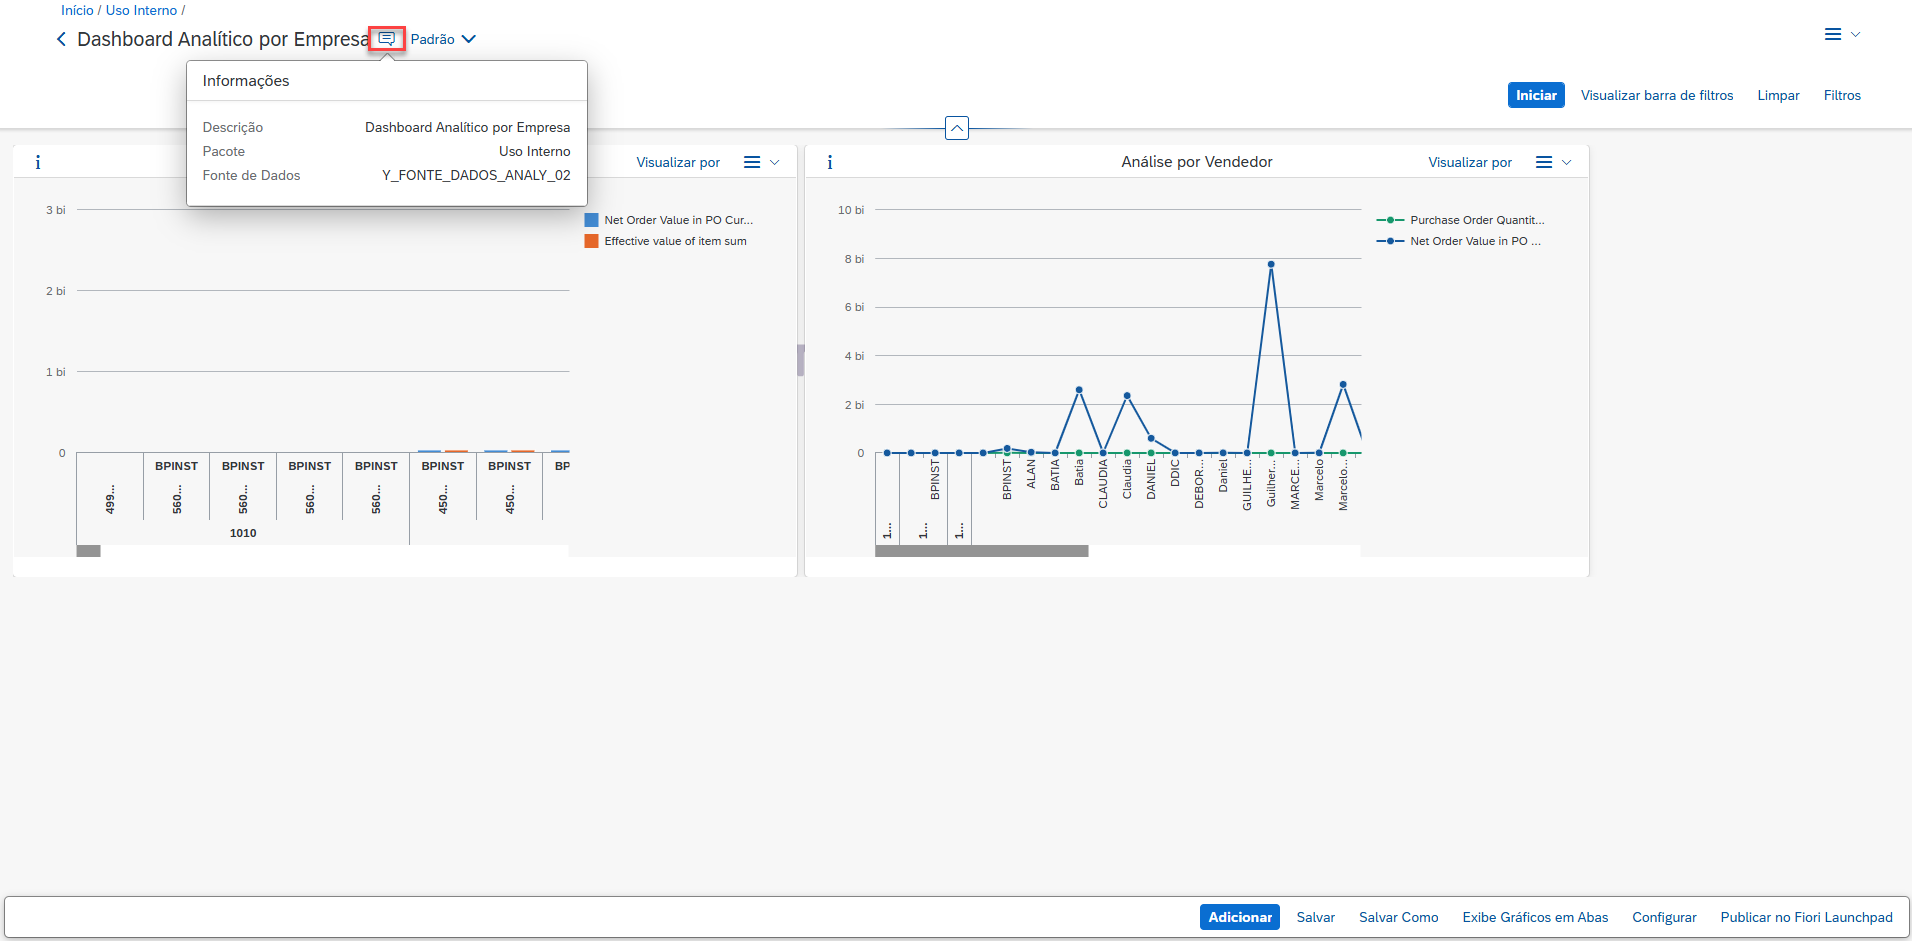Screen dimensions: 1912x941
Task: Open Visualizar por on the left chart
Action: click(678, 162)
